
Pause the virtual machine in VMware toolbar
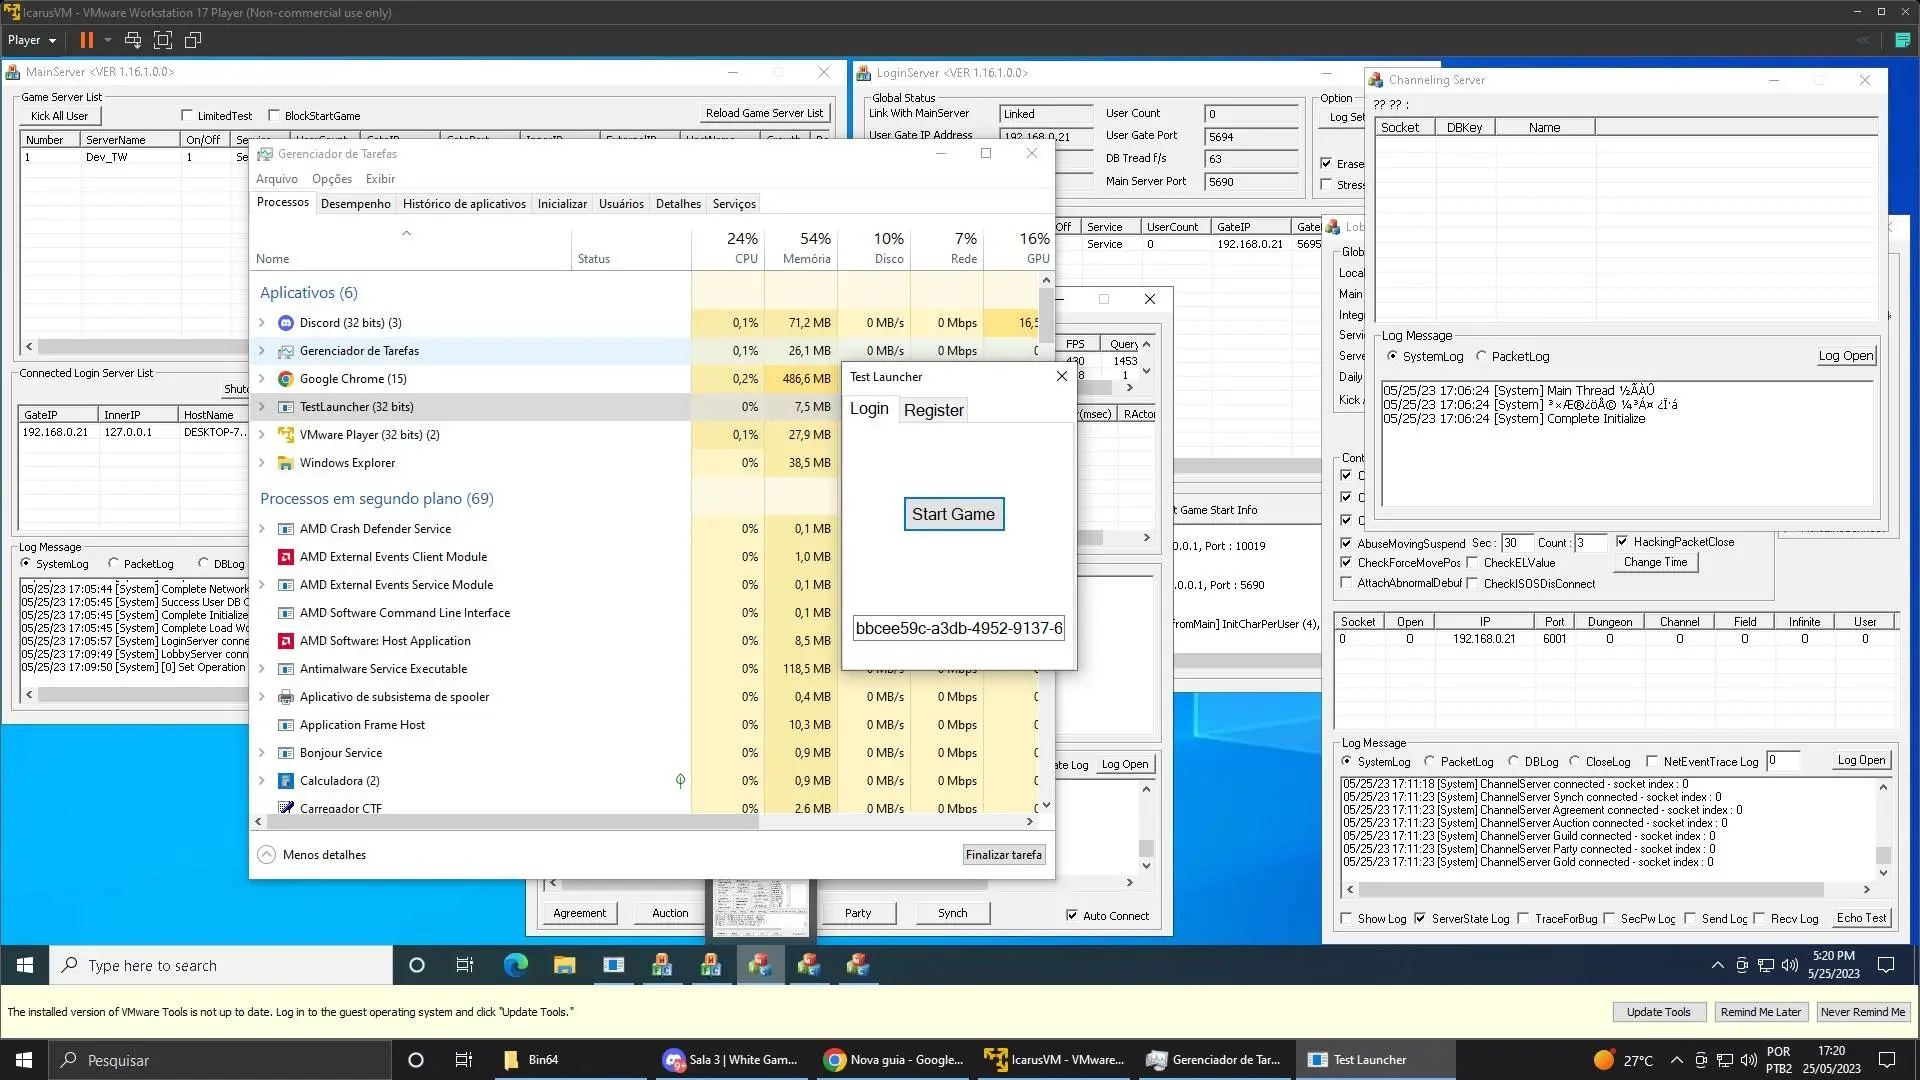pos(87,40)
